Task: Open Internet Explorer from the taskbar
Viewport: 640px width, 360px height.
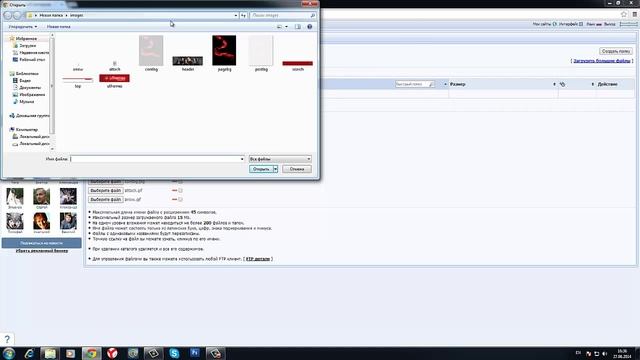Action: pyautogui.click(x=29, y=353)
